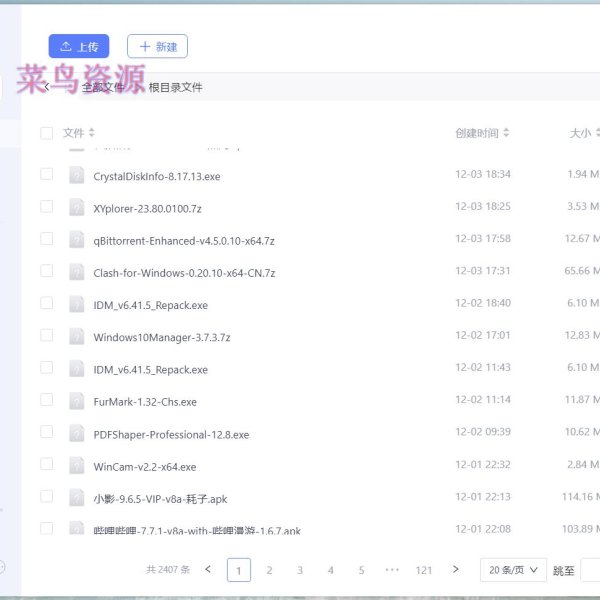Viewport: 600px width, 600px height.
Task: Check the box for qBittorrent-Enhanced-v4.5.0.10-x64.7z
Action: click(47, 238)
